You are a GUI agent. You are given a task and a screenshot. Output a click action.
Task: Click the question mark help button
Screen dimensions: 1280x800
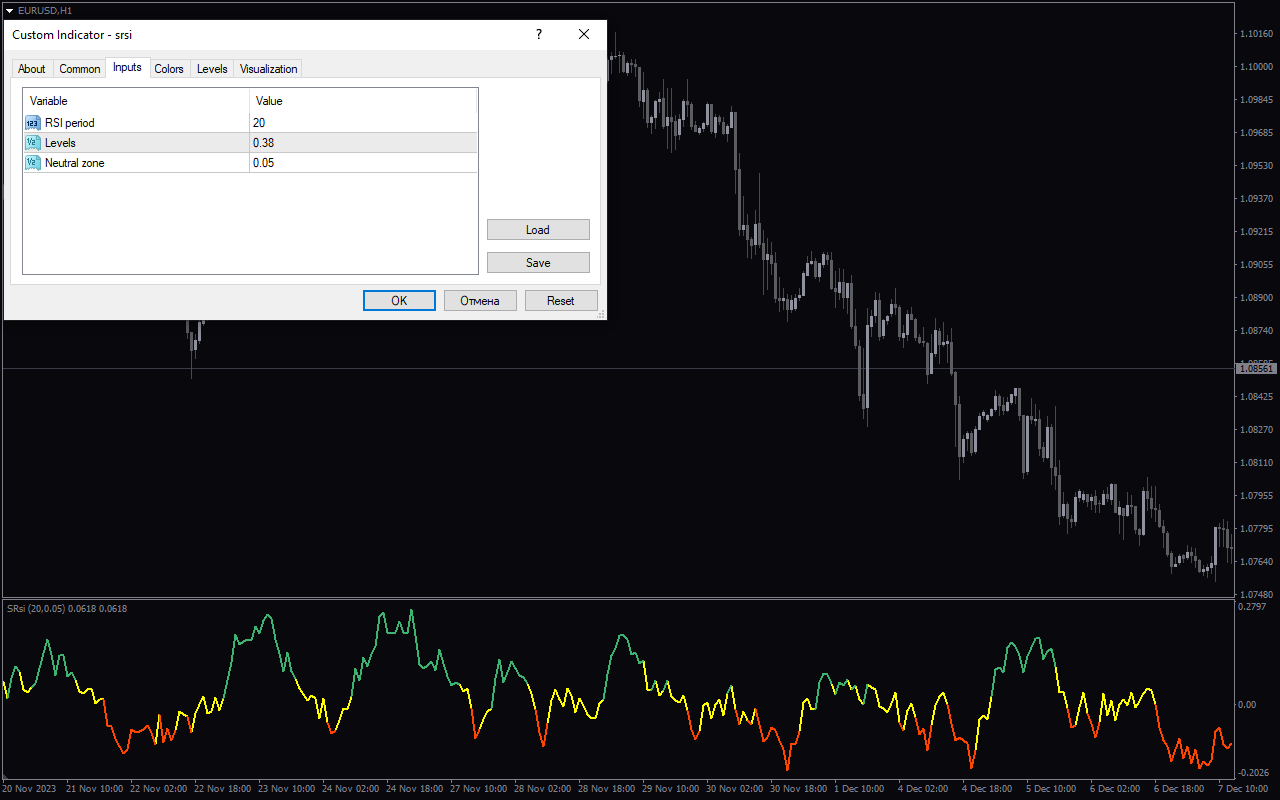point(539,34)
